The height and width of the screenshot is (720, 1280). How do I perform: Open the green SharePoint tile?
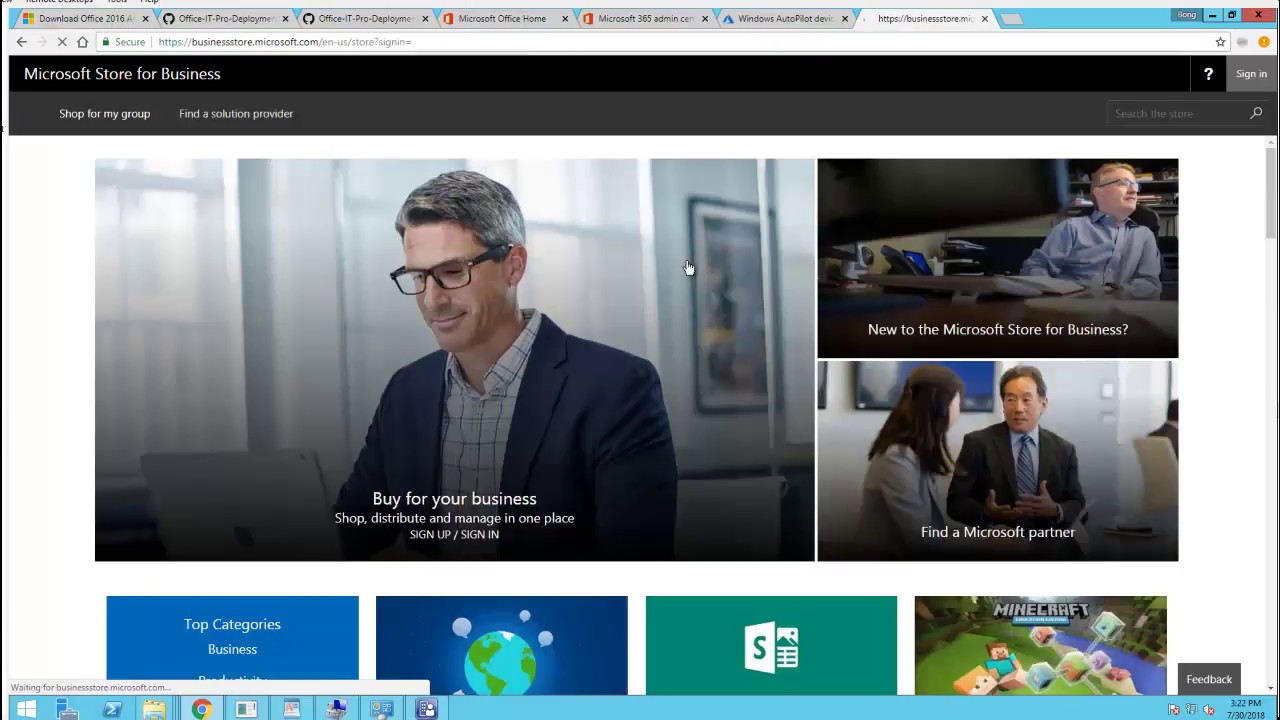(x=771, y=645)
